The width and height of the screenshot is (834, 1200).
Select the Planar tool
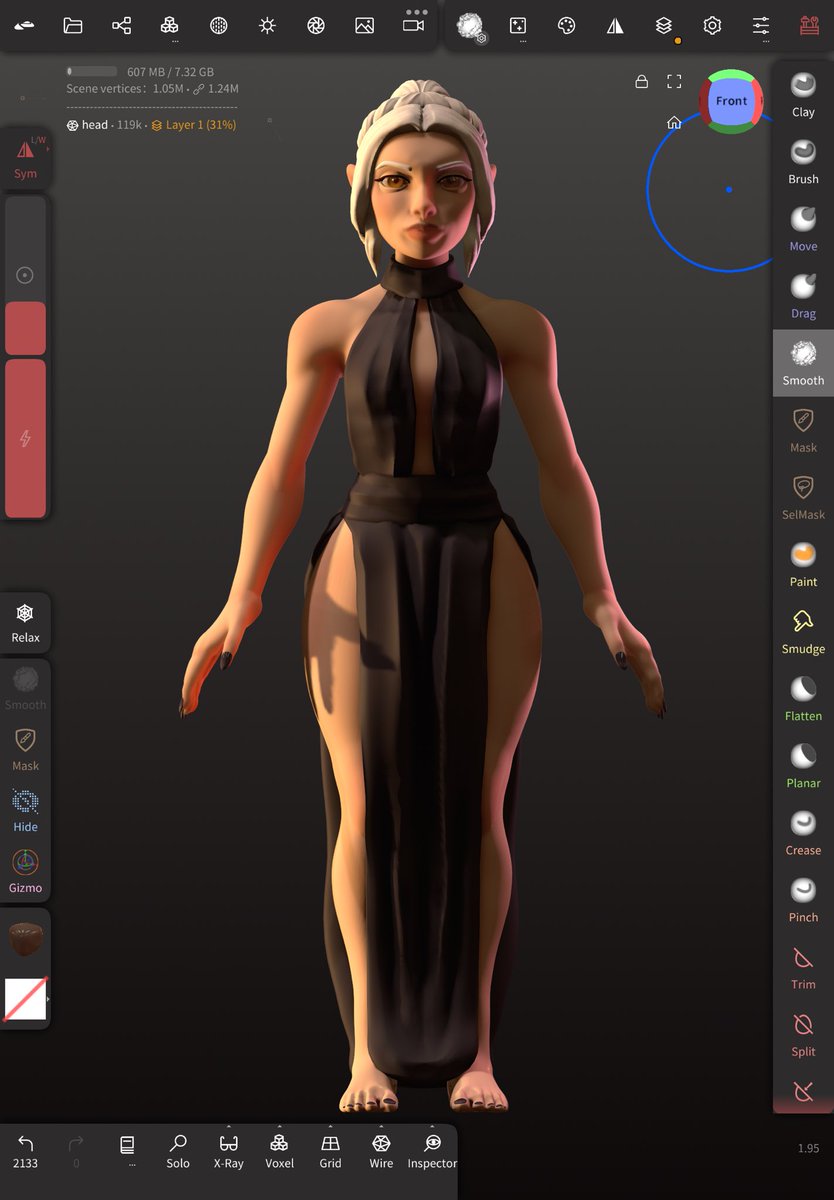point(803,765)
